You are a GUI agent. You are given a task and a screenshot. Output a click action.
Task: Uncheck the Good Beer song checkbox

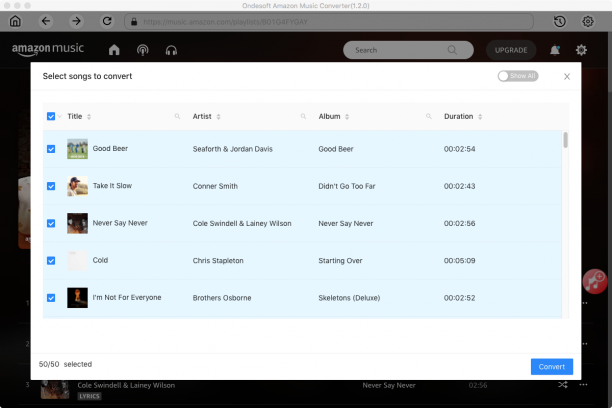tap(51, 149)
